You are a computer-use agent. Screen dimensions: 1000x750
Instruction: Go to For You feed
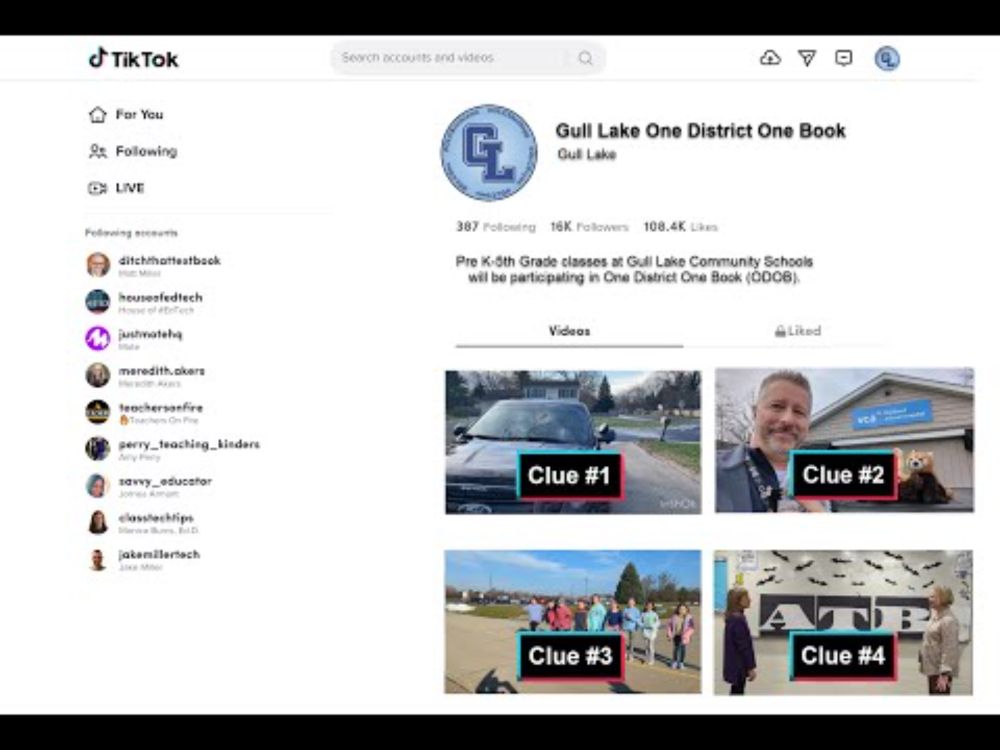pyautogui.click(x=126, y=115)
